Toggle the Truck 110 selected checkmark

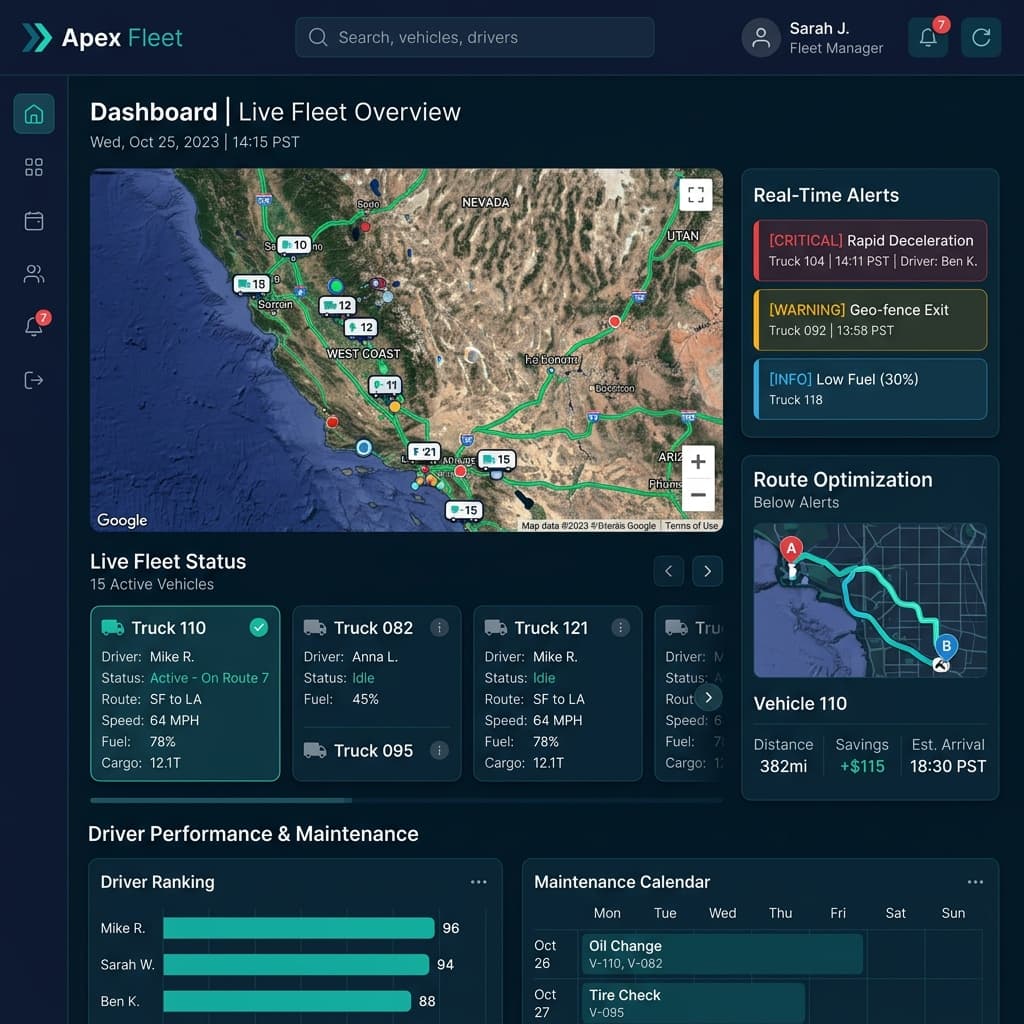(x=259, y=628)
